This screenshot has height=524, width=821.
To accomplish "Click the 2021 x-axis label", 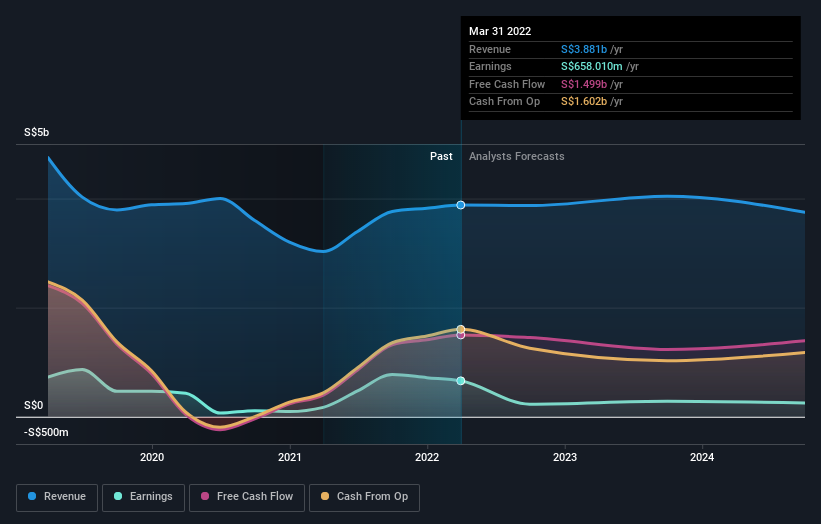I will (x=290, y=458).
